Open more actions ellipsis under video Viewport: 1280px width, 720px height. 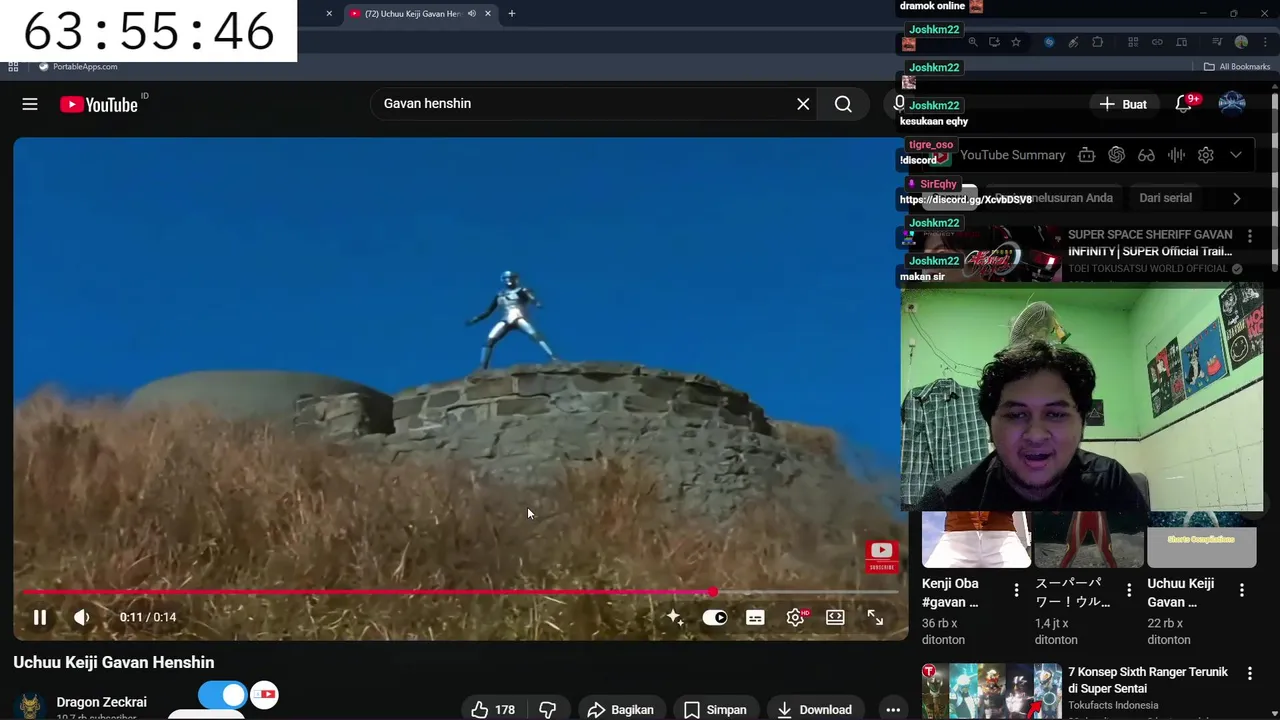click(x=893, y=710)
